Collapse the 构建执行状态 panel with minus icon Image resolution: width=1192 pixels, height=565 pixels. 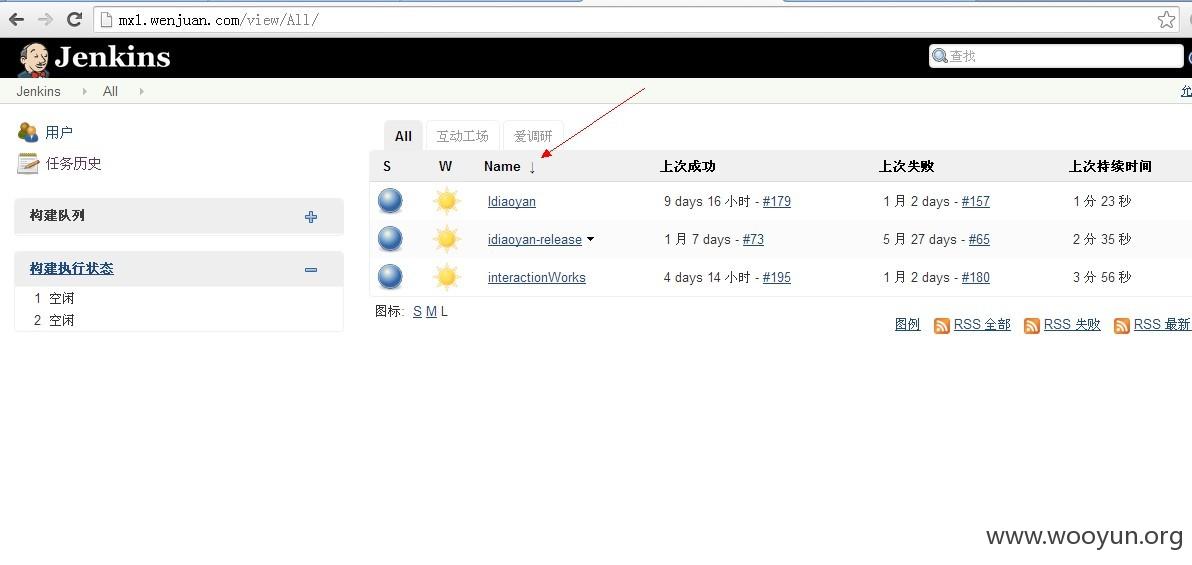(x=311, y=269)
